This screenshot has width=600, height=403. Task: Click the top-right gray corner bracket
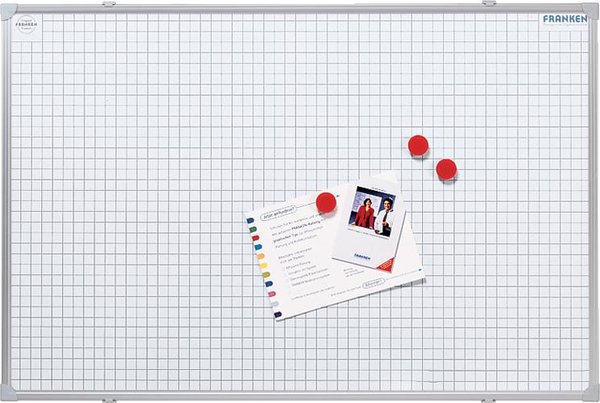[x=592, y=7]
